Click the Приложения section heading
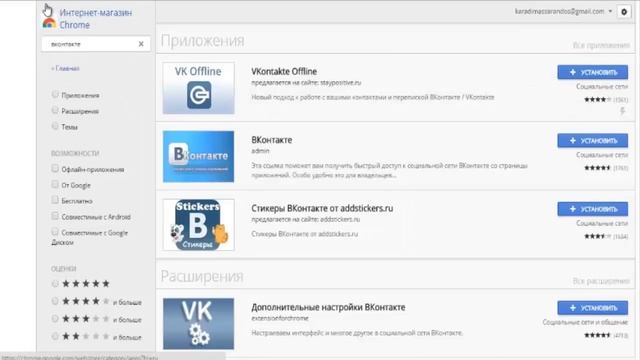Viewport: 640px width, 360px height. 203,41
